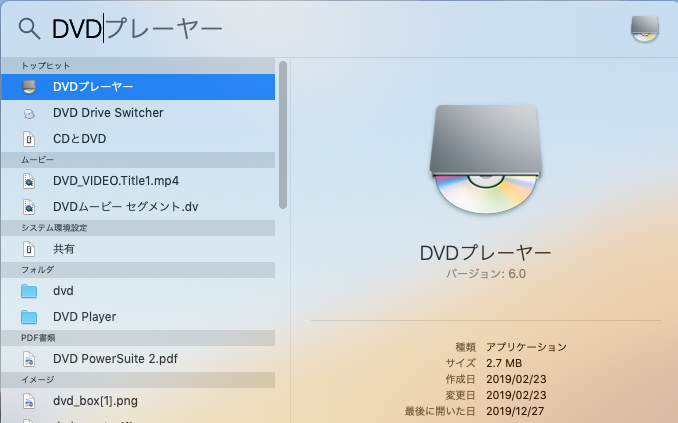Click the 共有 preference pane icon
The height and width of the screenshot is (423, 678).
pyautogui.click(x=29, y=249)
